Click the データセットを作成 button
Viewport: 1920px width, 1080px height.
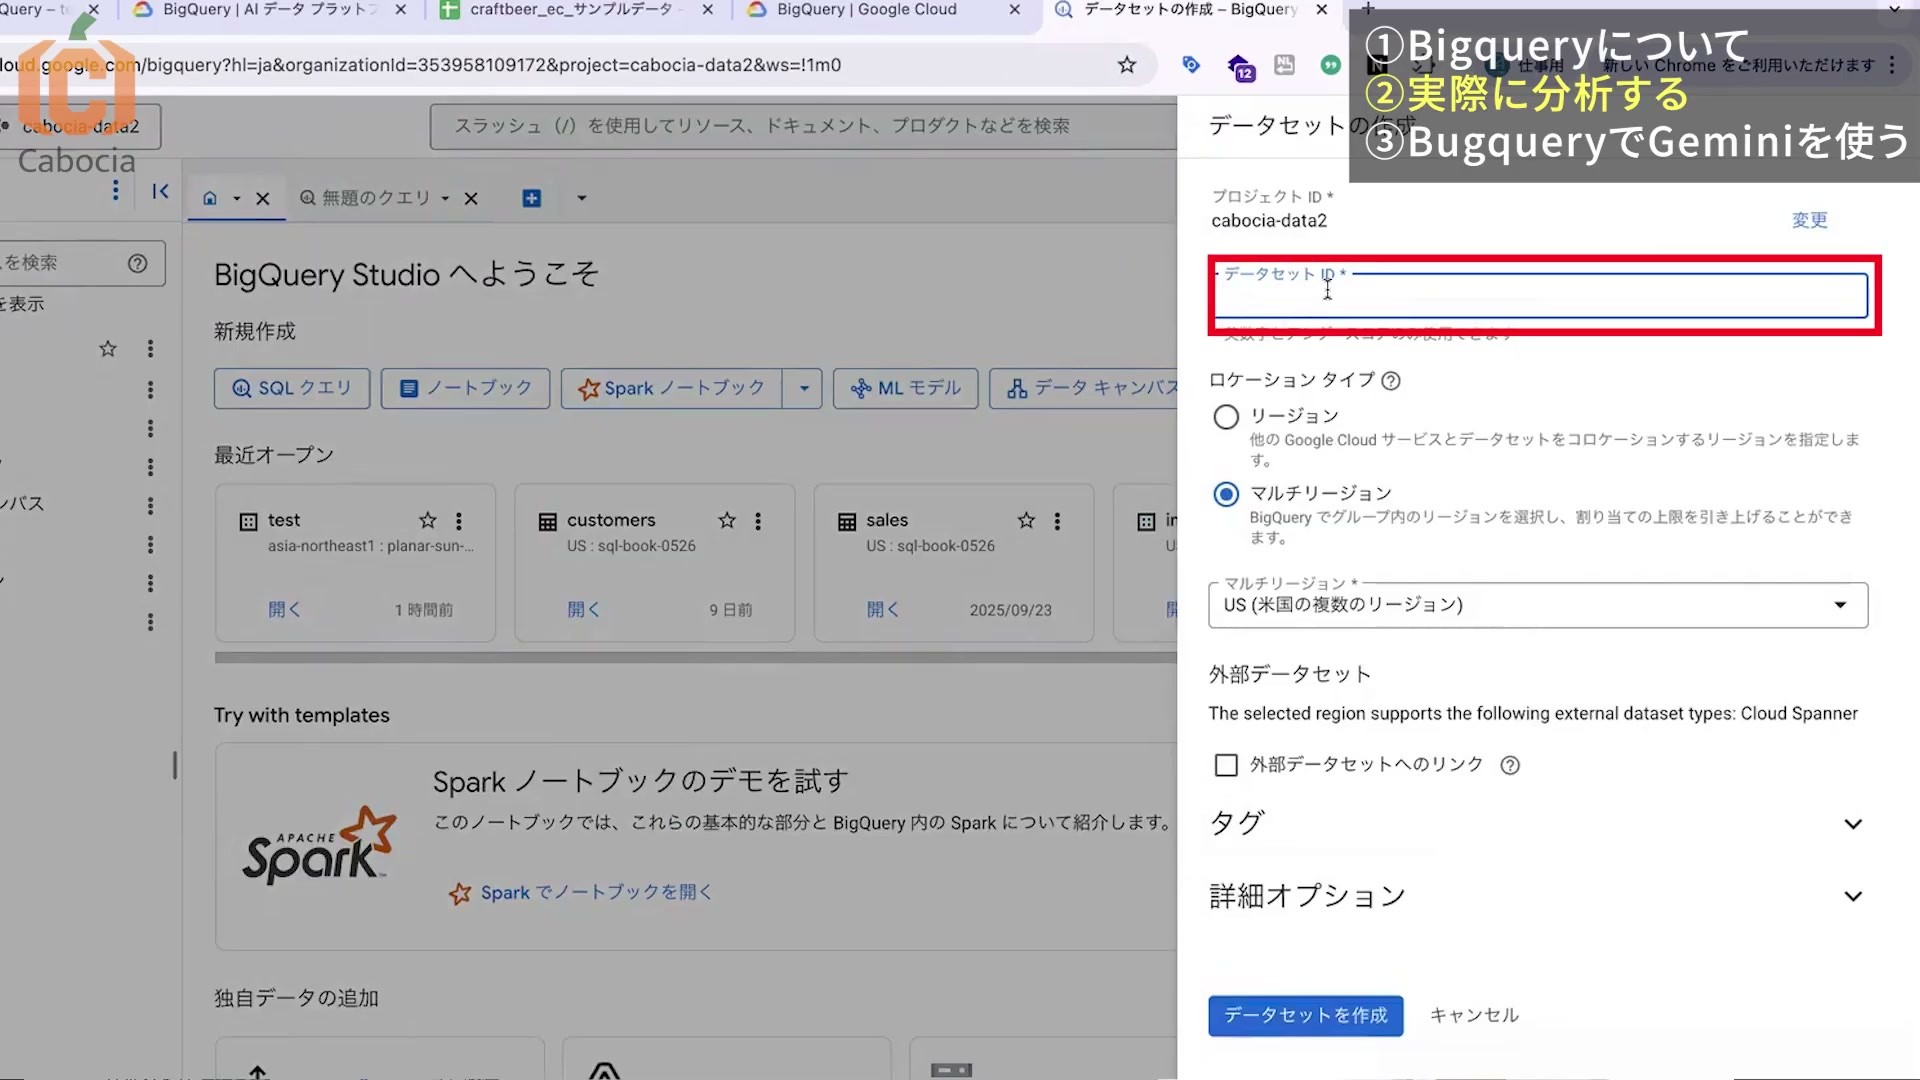[x=1306, y=1016]
